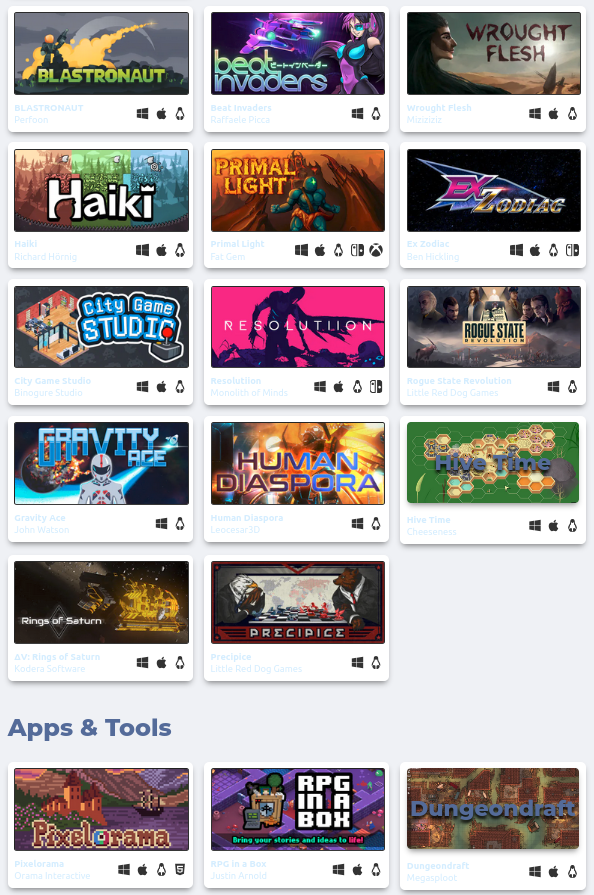Open the Human Diaspora cover image
This screenshot has height=895, width=594.
coord(298,463)
